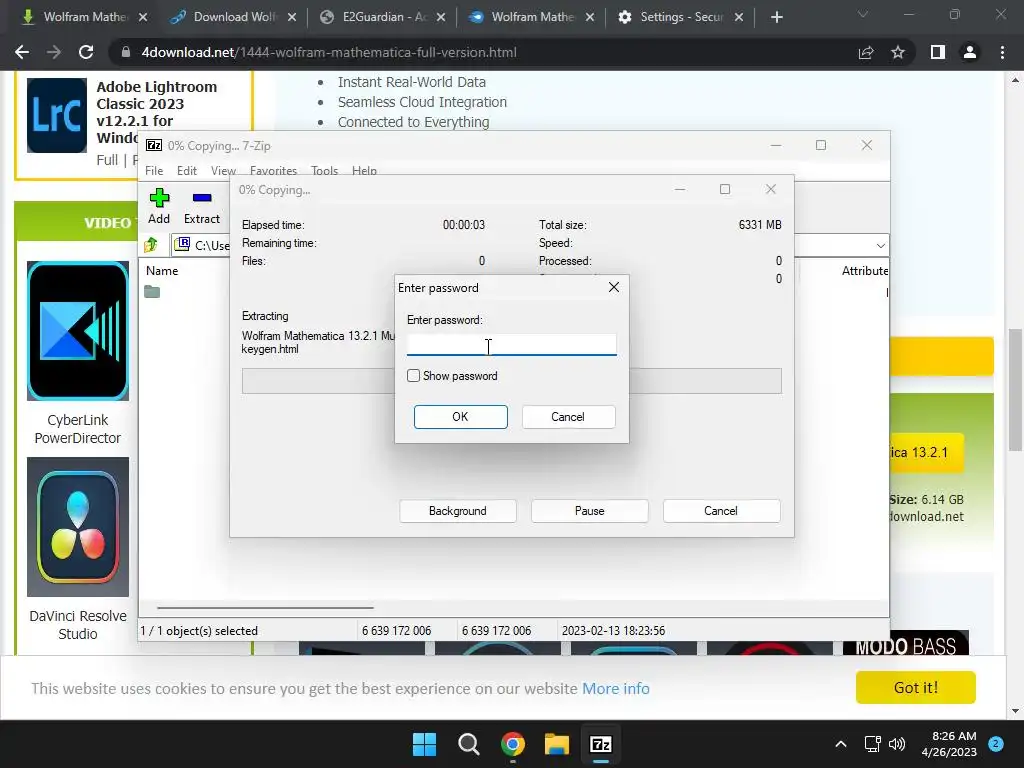Open a new browser tab
This screenshot has width=1024, height=768.
point(776,17)
